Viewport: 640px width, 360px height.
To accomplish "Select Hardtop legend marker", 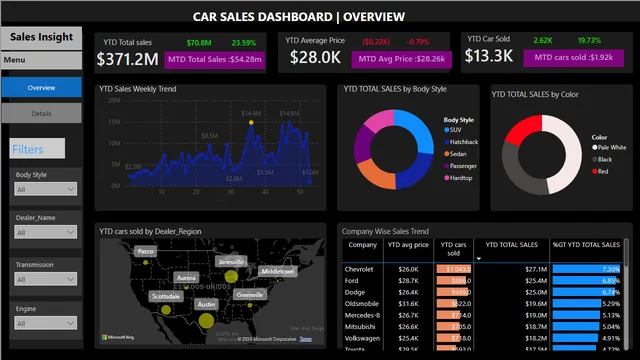I will pyautogui.click(x=447, y=178).
